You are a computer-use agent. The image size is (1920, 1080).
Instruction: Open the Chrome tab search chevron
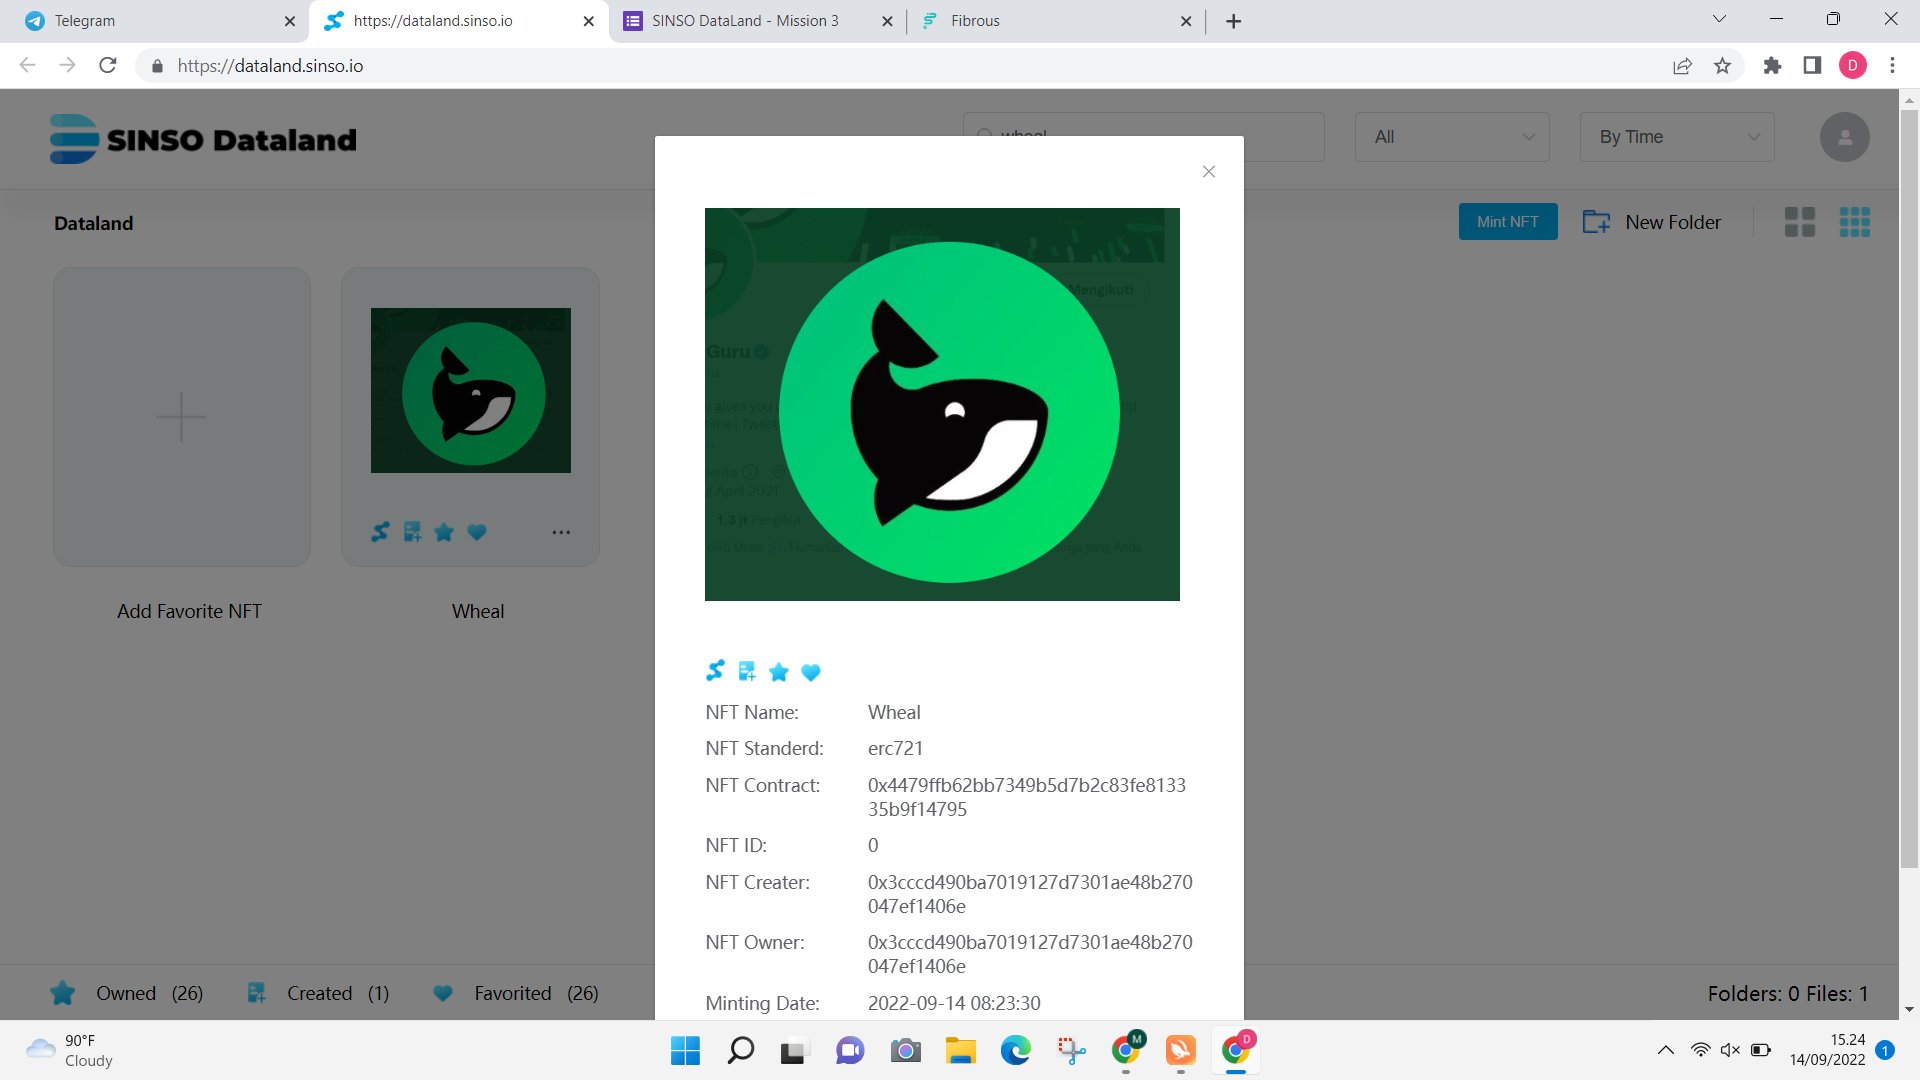click(1719, 19)
